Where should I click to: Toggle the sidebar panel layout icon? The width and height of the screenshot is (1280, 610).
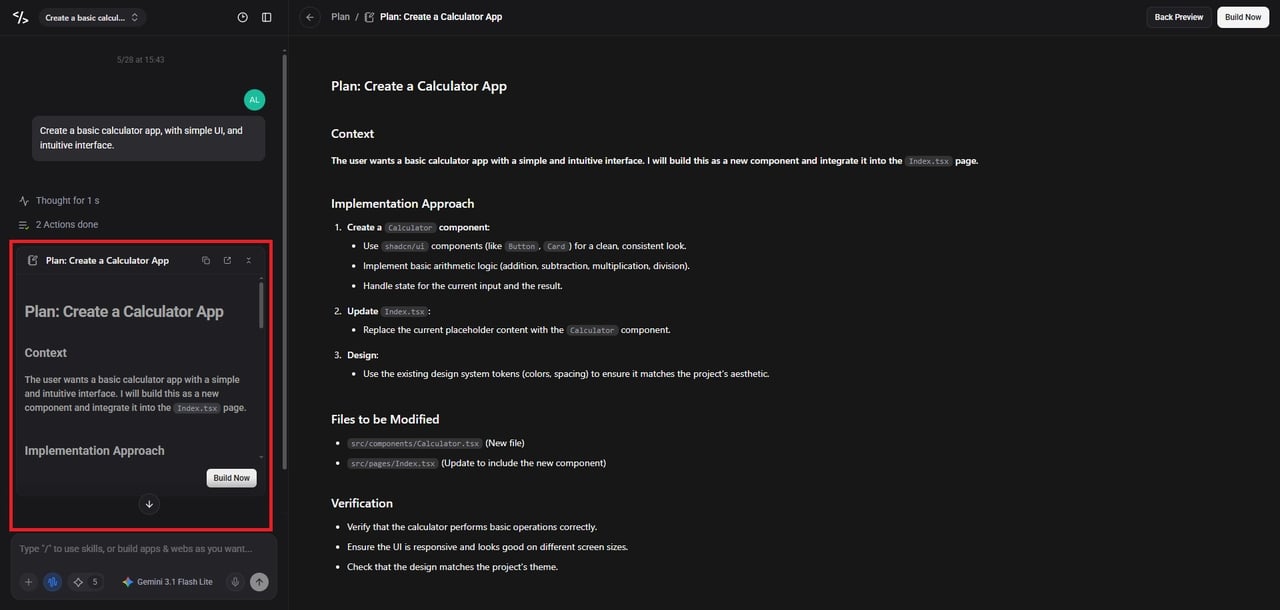(x=266, y=17)
